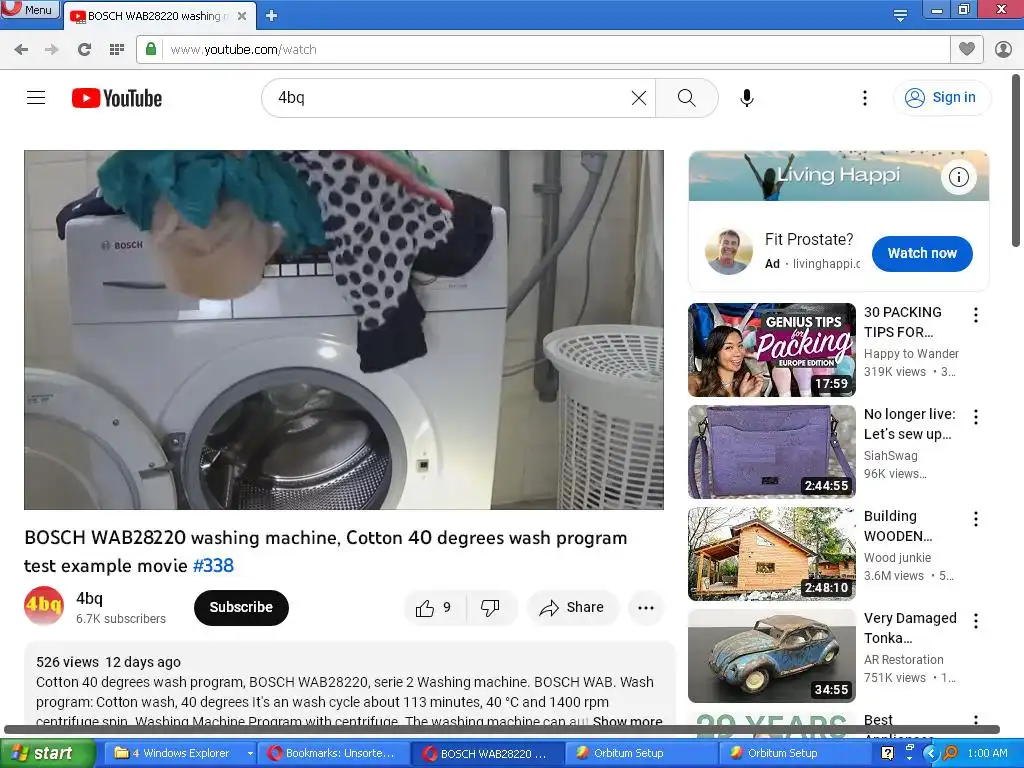This screenshot has width=1024, height=768.
Task: Open the tab menu icon in title bar
Action: pos(900,15)
